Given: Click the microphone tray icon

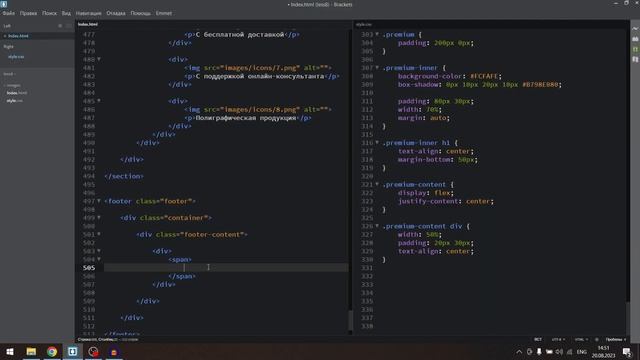Looking at the screenshot, I should pyautogui.click(x=539, y=352).
